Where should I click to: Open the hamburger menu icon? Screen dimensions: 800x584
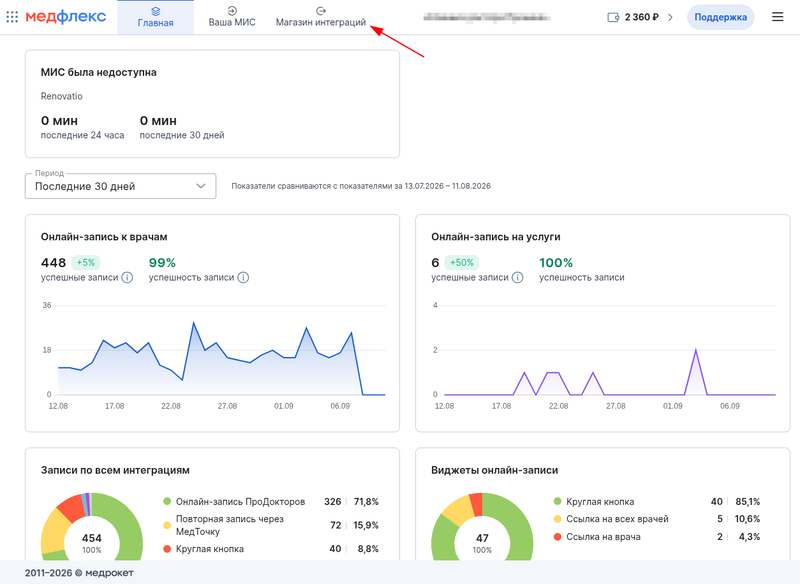pyautogui.click(x=777, y=17)
